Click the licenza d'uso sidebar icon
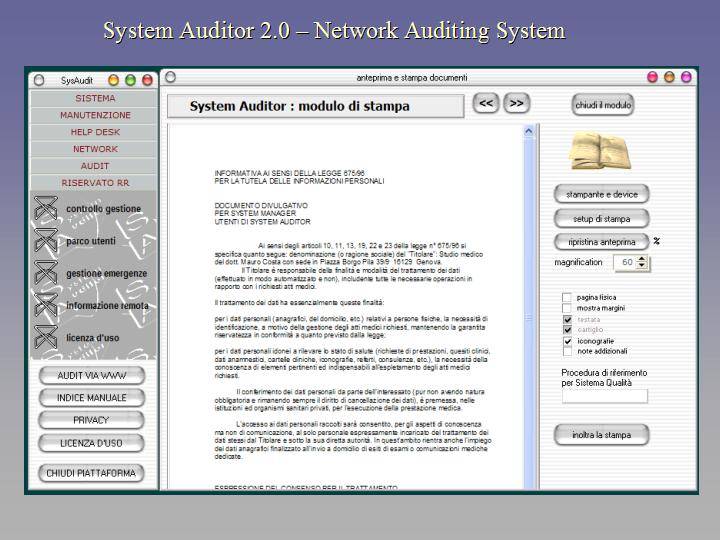The height and width of the screenshot is (540, 720). pos(45,337)
